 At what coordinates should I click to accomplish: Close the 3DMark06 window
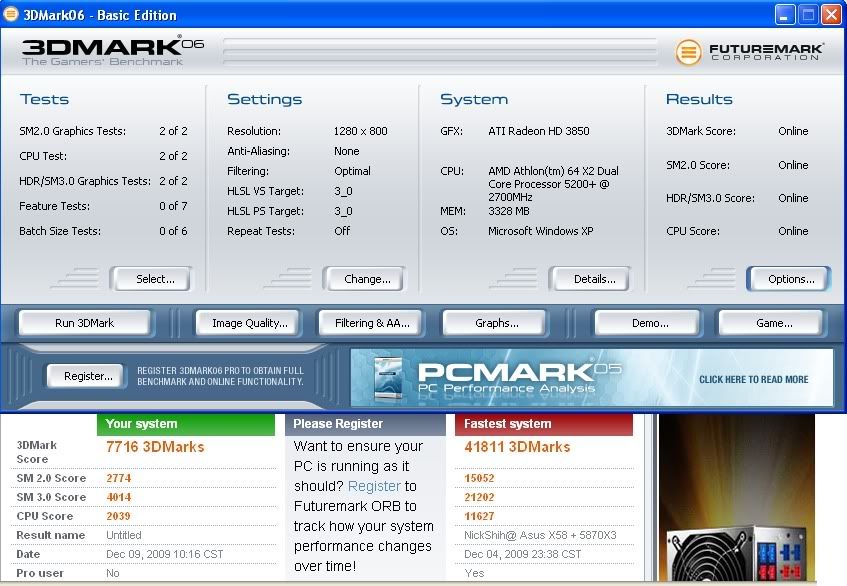[x=831, y=14]
